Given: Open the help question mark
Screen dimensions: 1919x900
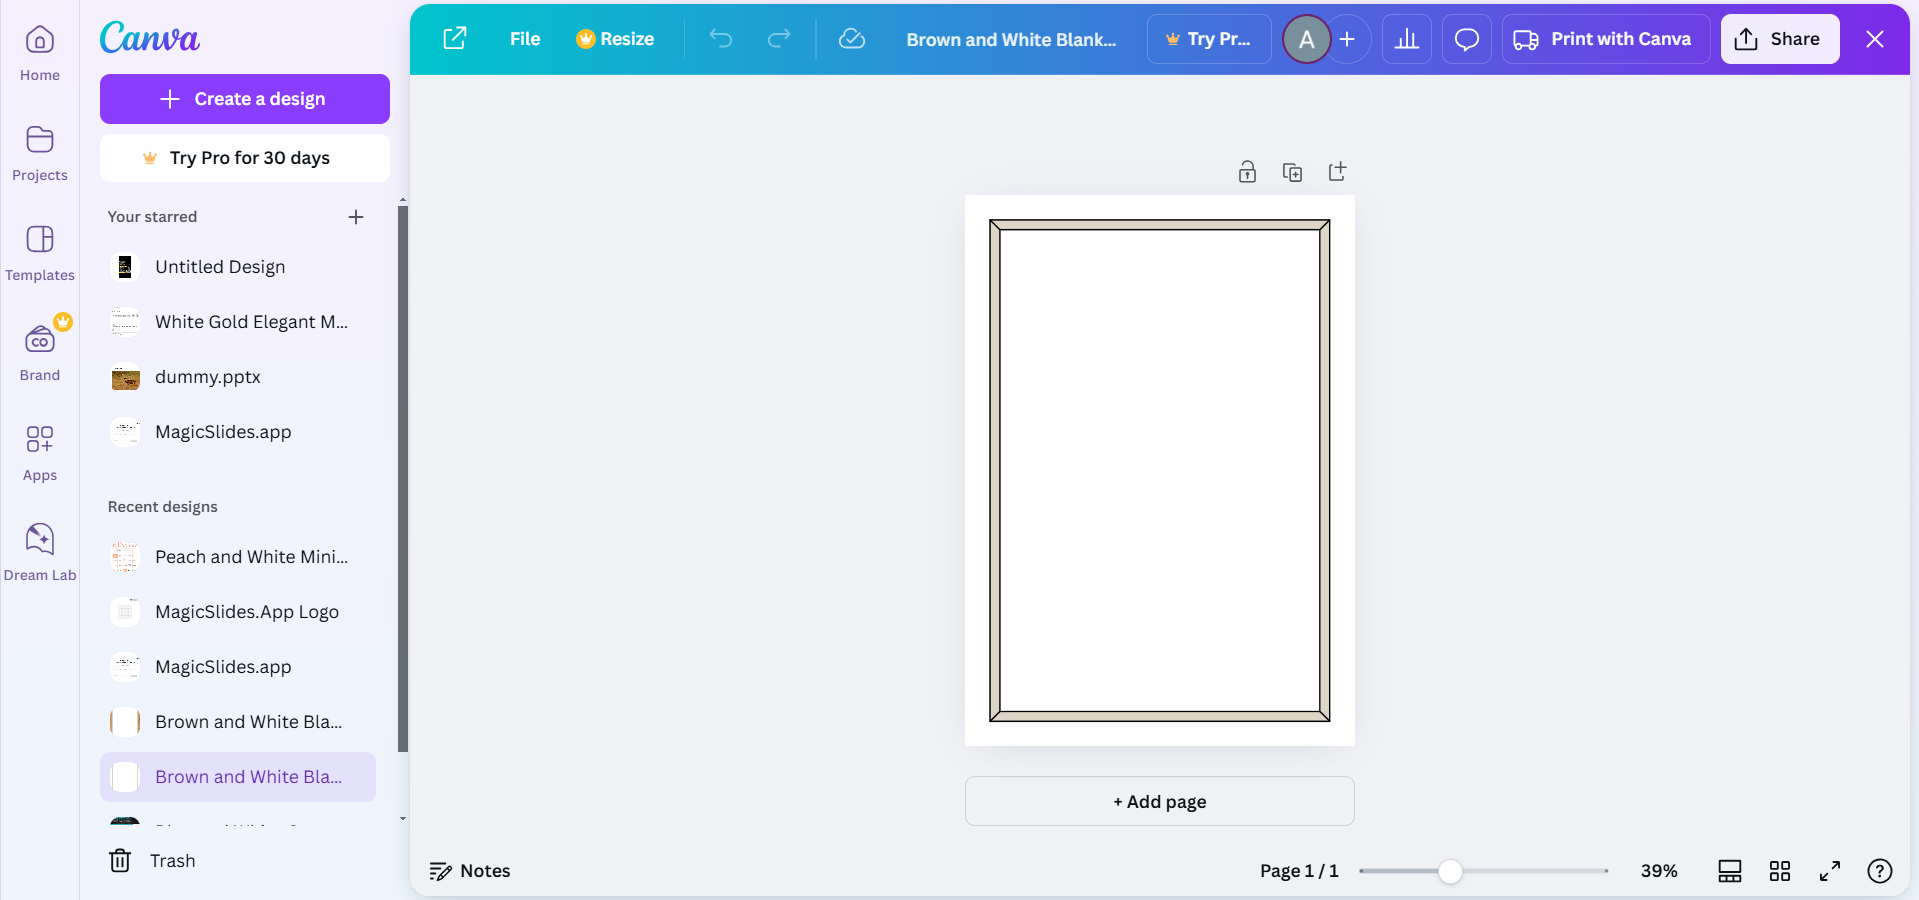Looking at the screenshot, I should pyautogui.click(x=1880, y=871).
